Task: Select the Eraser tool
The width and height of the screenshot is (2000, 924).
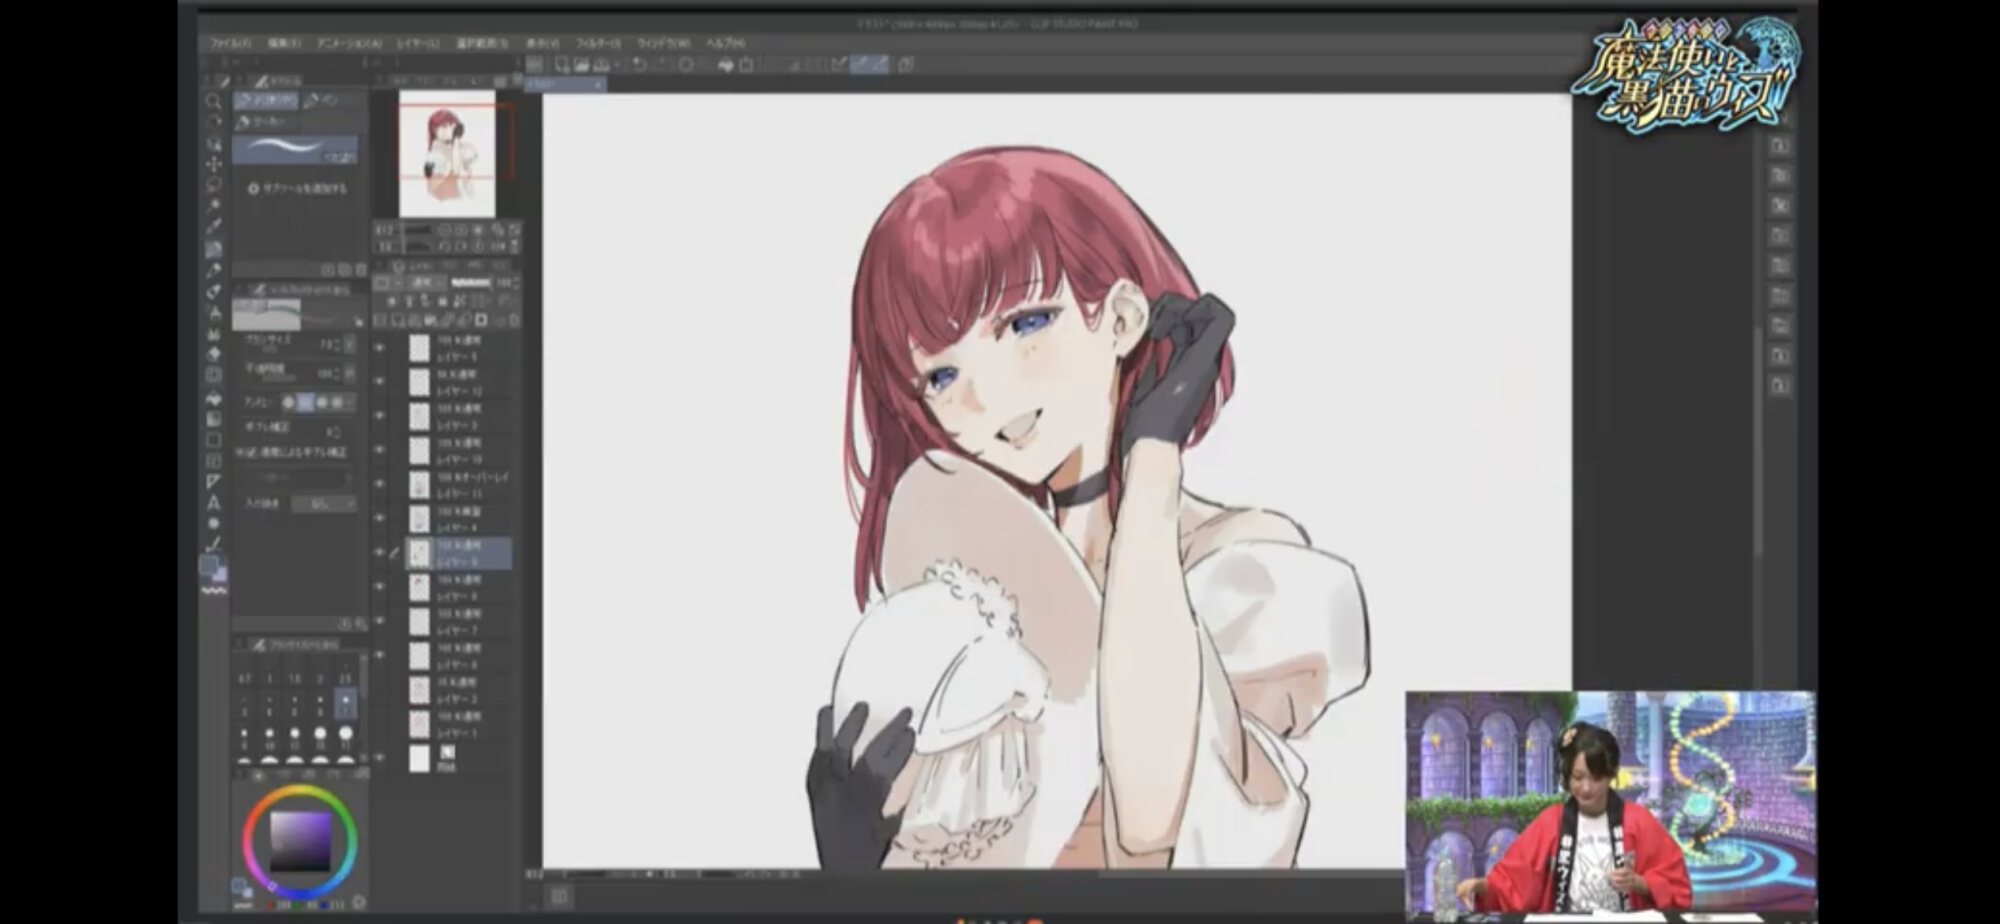Action: [213, 354]
